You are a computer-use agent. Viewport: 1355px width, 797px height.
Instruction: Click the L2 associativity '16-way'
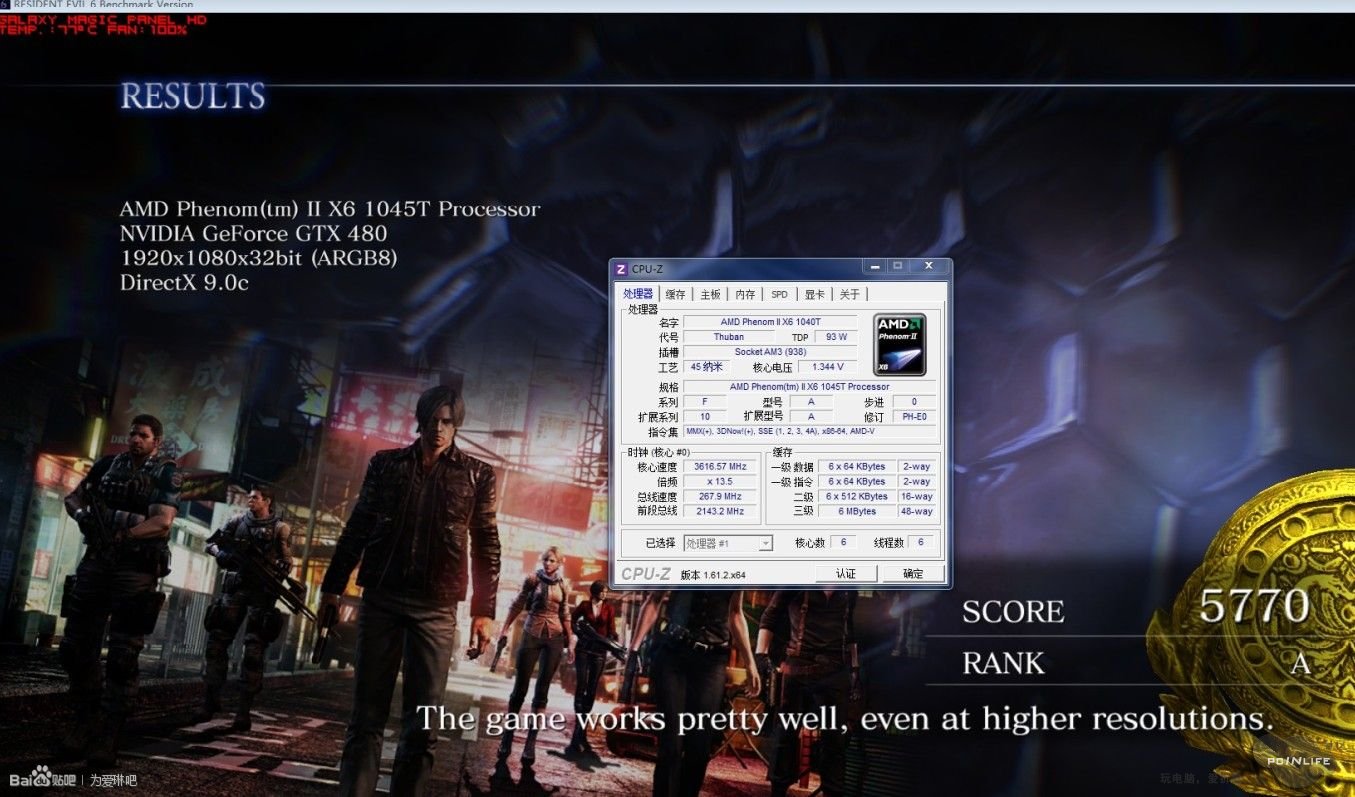(x=916, y=496)
